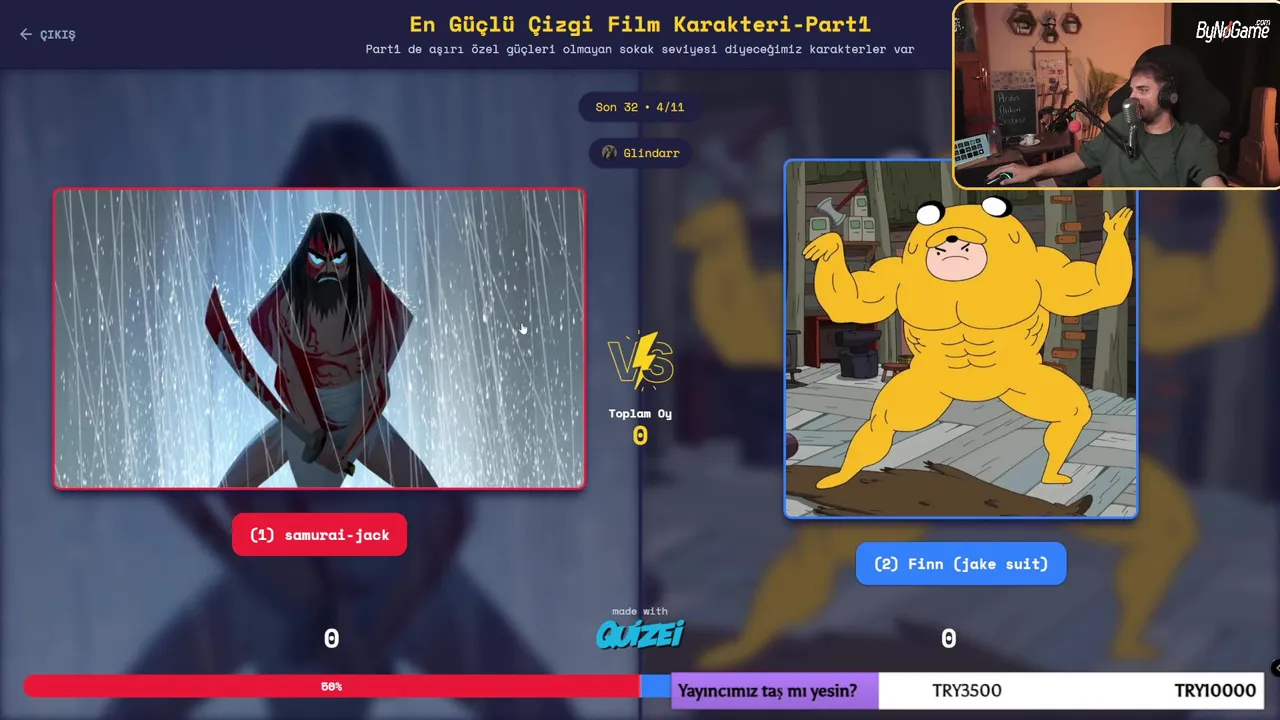Click the TRY3500 donation amount

[966, 691]
